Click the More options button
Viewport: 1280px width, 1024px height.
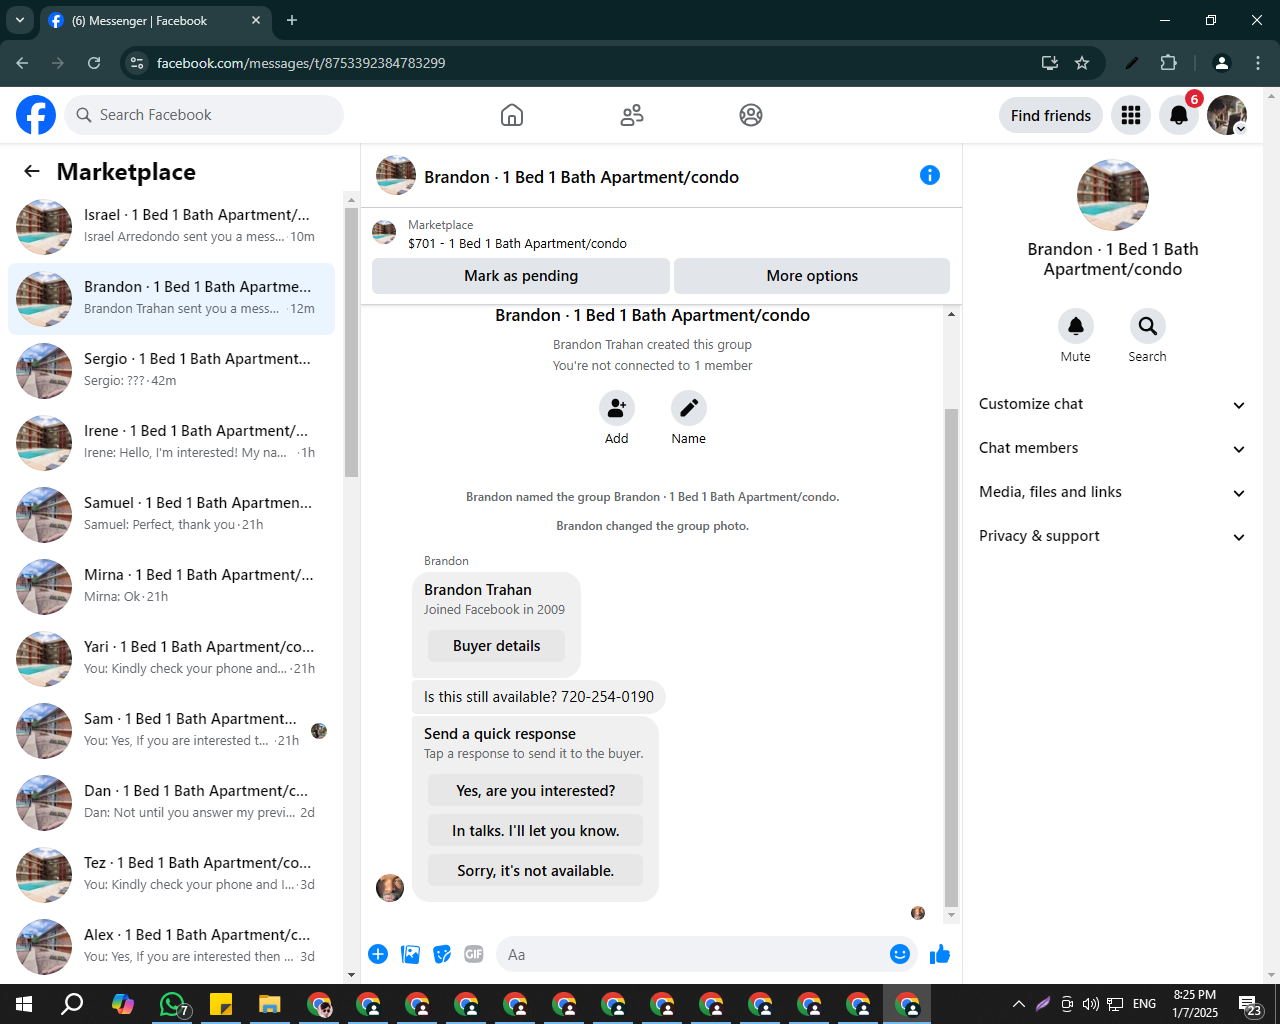coord(812,276)
